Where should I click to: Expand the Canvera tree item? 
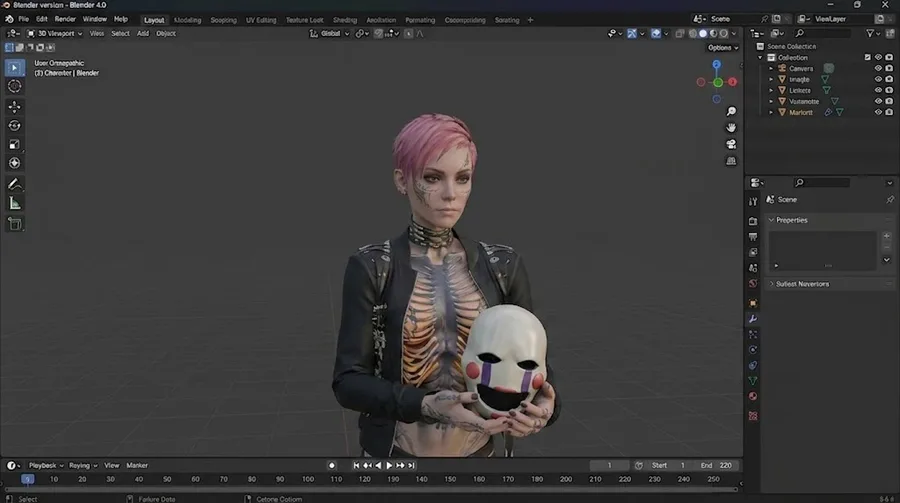(771, 68)
